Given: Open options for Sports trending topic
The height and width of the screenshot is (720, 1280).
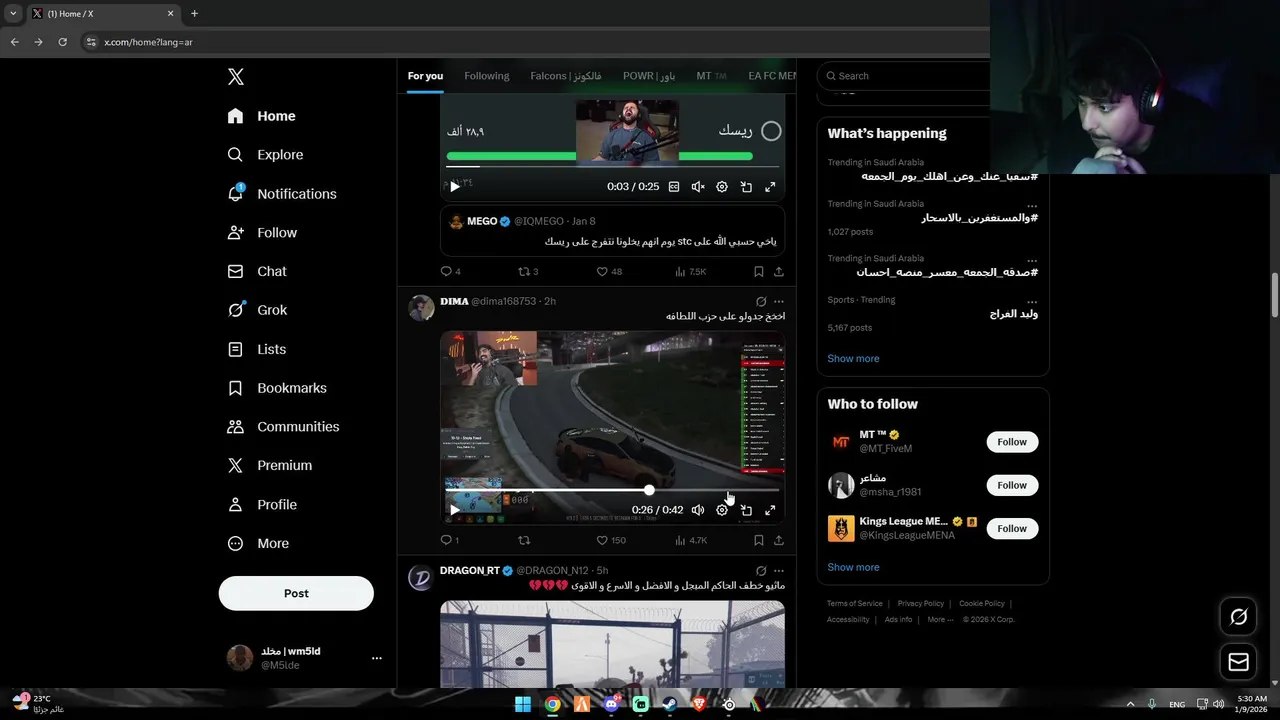Looking at the screenshot, I should (x=1032, y=300).
